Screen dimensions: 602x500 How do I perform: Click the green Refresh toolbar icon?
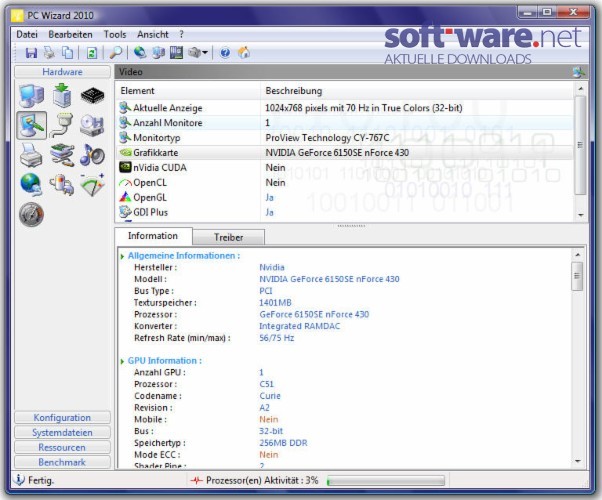91,53
